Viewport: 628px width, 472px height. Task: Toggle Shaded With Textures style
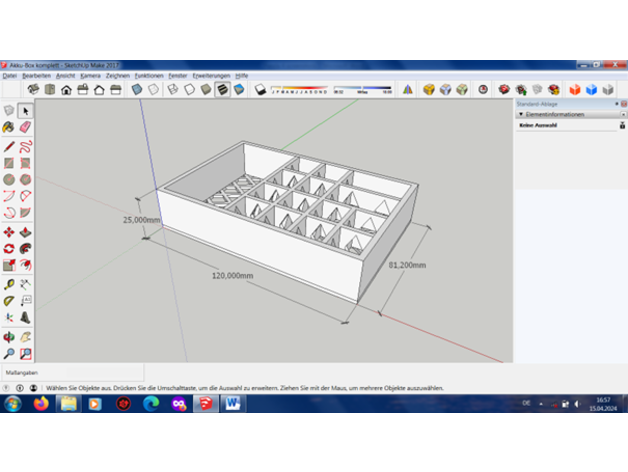(x=221, y=89)
